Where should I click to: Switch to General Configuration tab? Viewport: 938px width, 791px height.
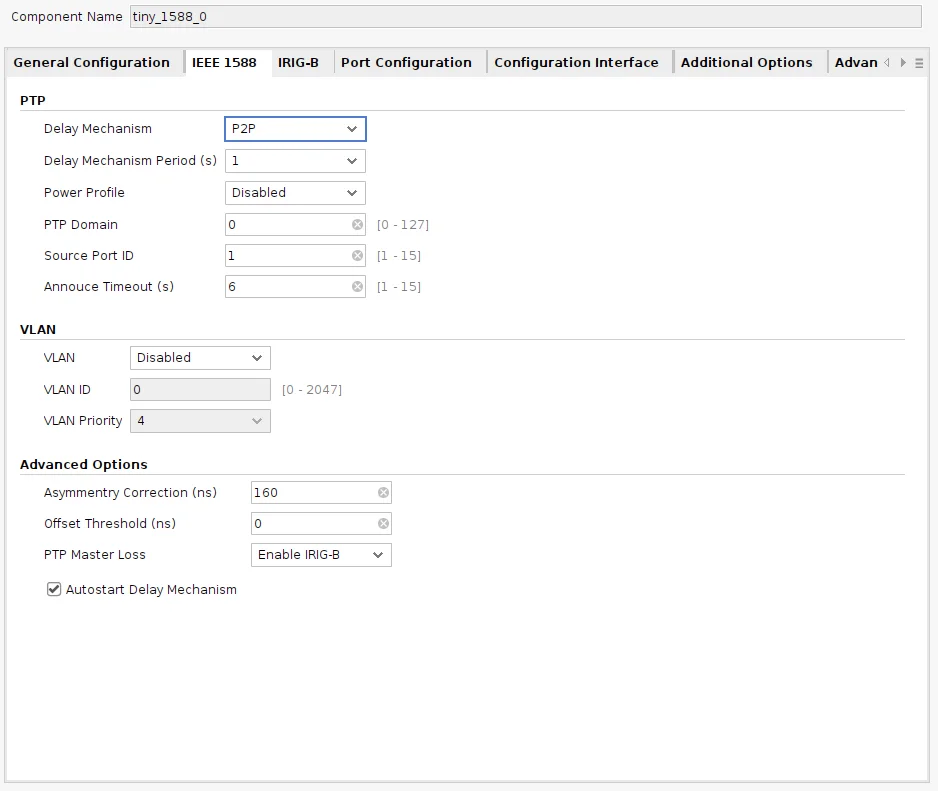92,62
